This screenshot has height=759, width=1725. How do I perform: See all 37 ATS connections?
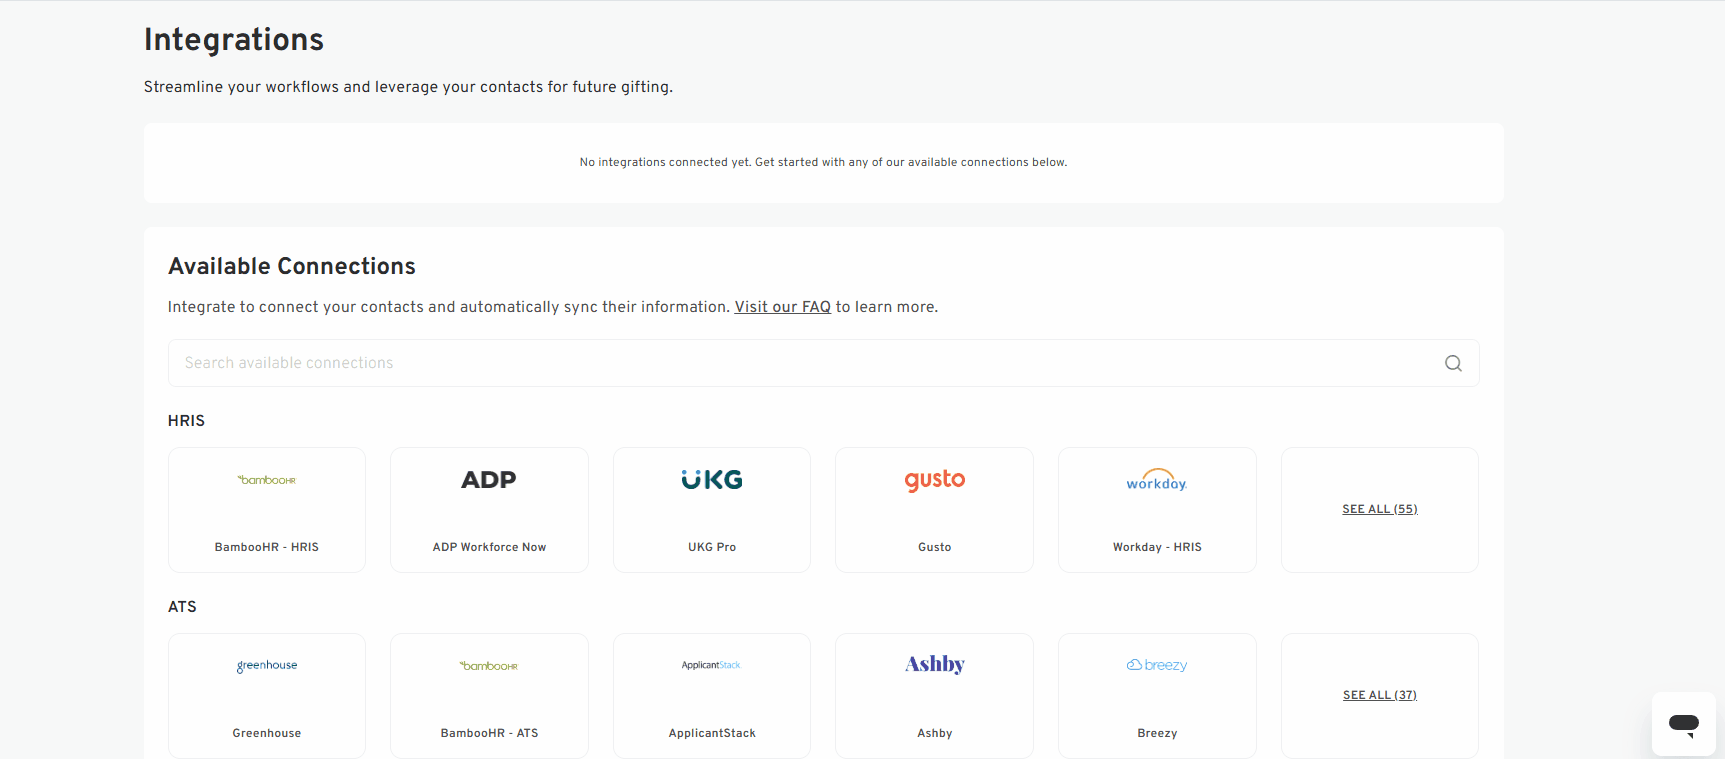pyautogui.click(x=1380, y=695)
